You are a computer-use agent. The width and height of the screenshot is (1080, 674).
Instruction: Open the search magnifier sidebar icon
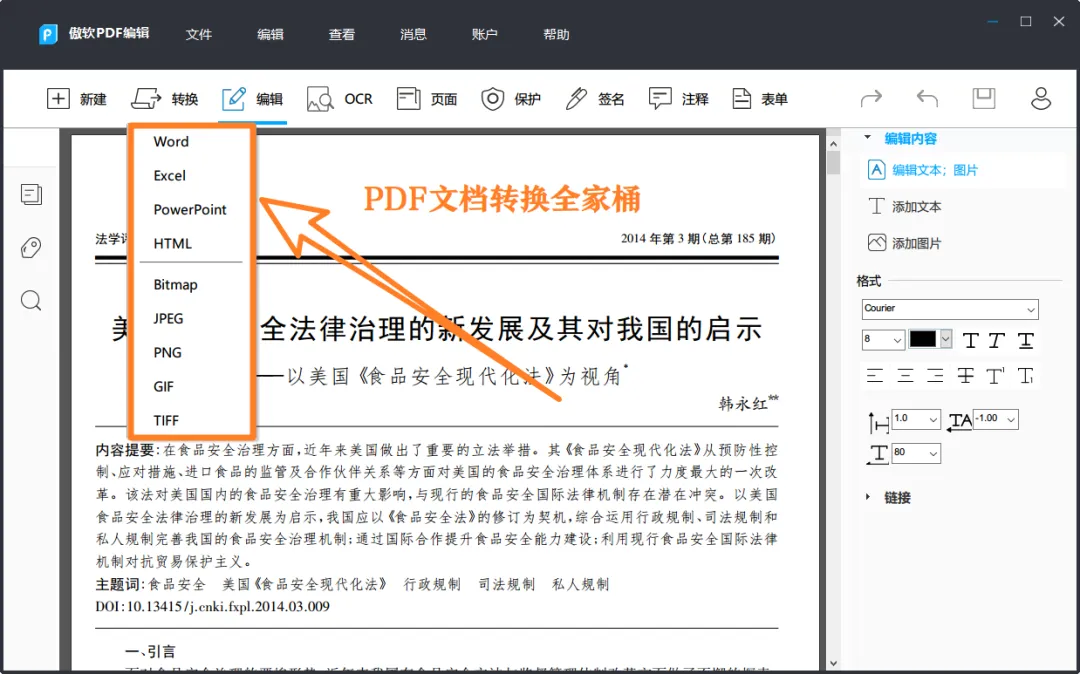pos(31,301)
